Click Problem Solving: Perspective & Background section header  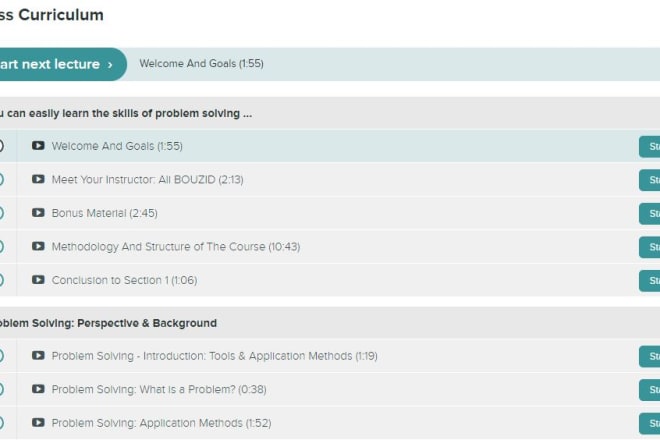click(108, 323)
